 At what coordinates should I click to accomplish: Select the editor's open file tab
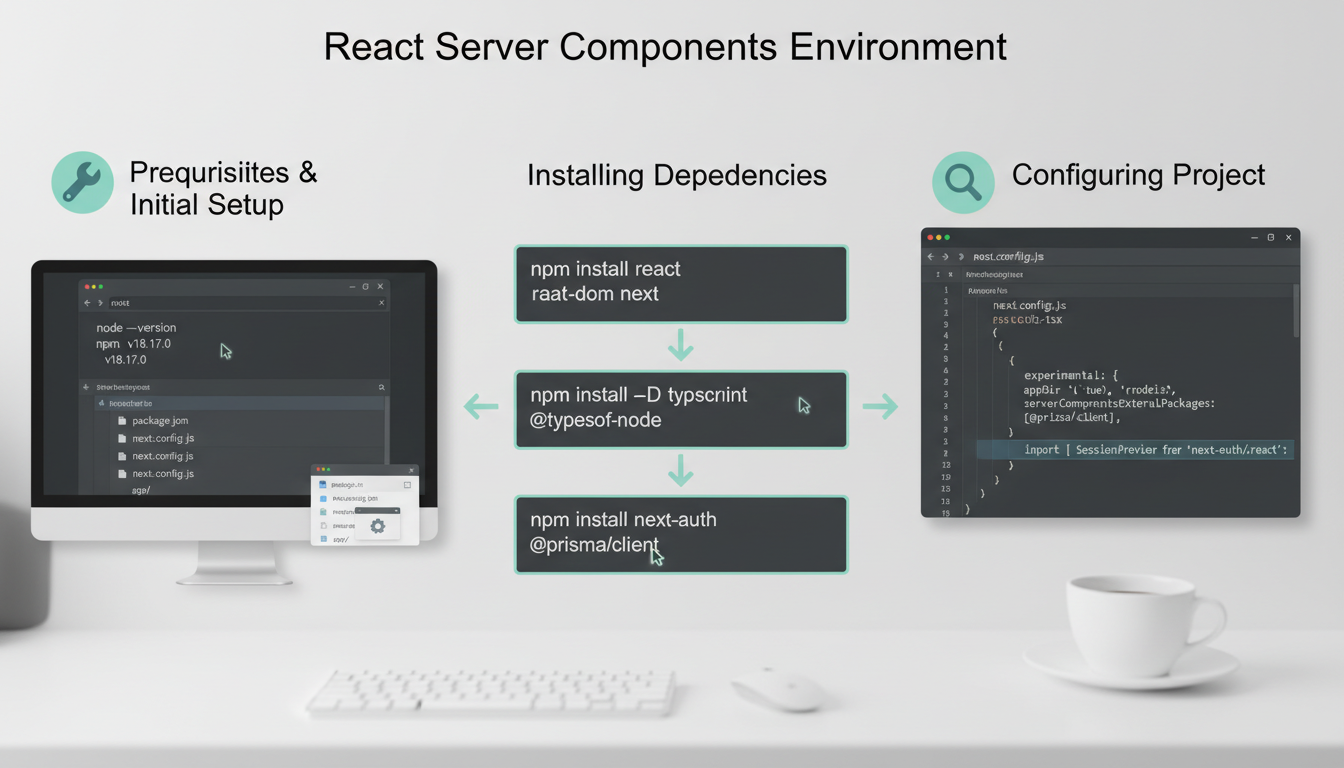(x=993, y=274)
